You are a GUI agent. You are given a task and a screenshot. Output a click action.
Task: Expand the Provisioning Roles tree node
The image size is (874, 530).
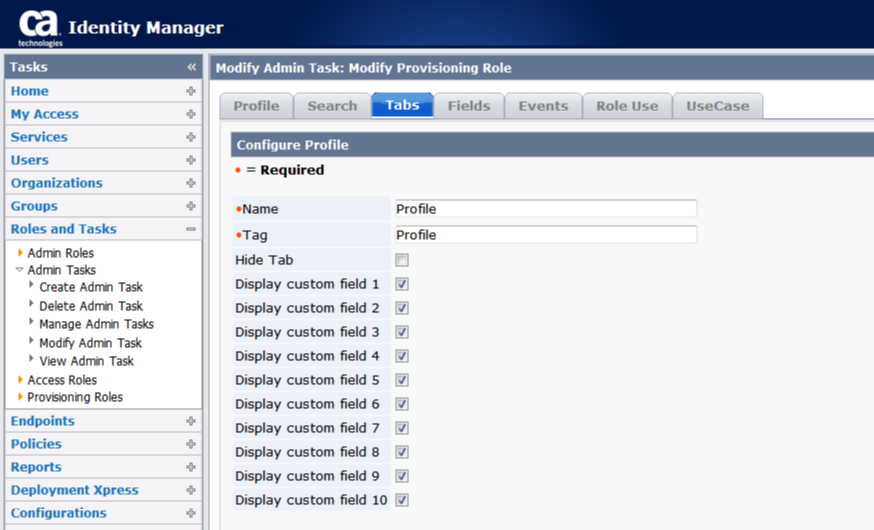[x=20, y=397]
